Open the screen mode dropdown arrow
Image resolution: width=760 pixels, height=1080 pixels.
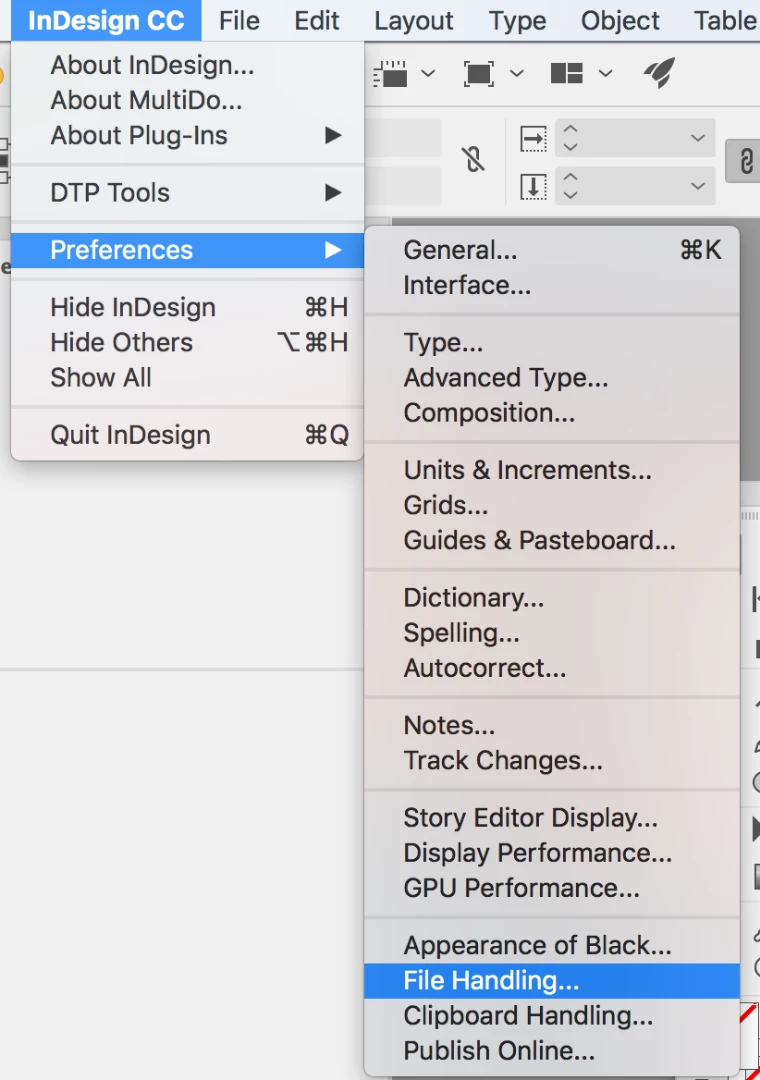[517, 73]
